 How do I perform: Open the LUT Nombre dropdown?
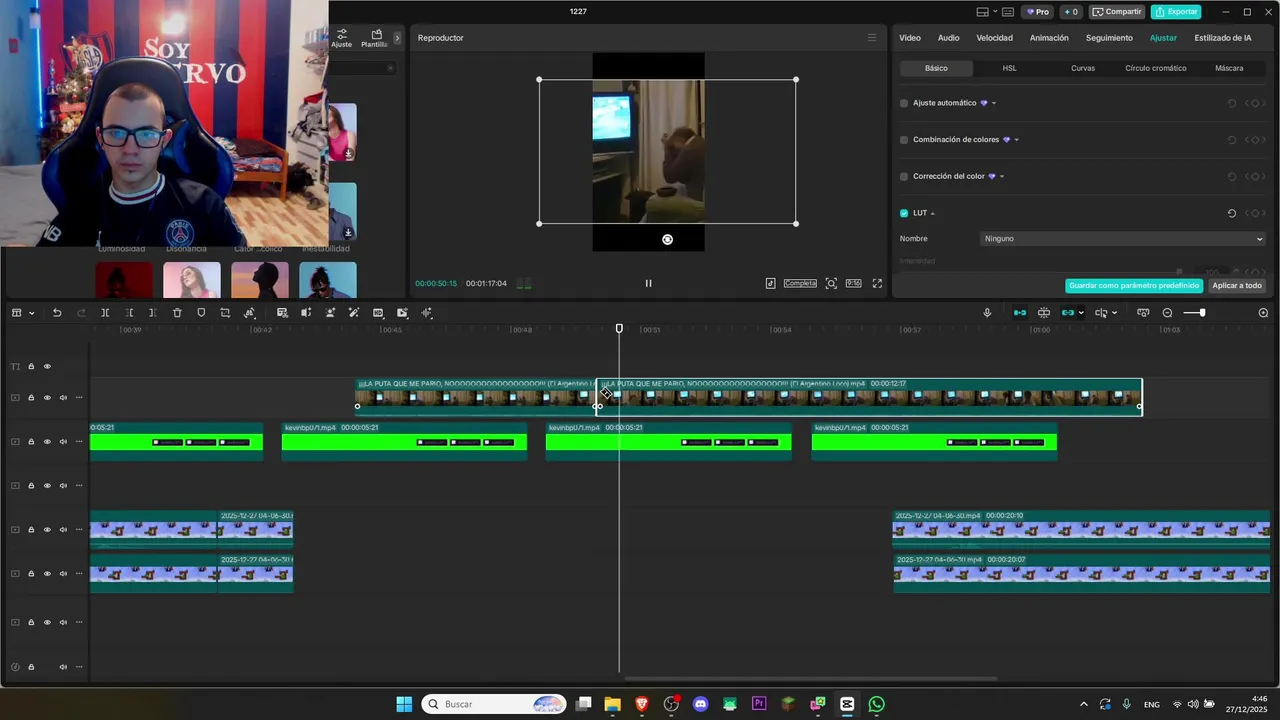[x=1123, y=239]
